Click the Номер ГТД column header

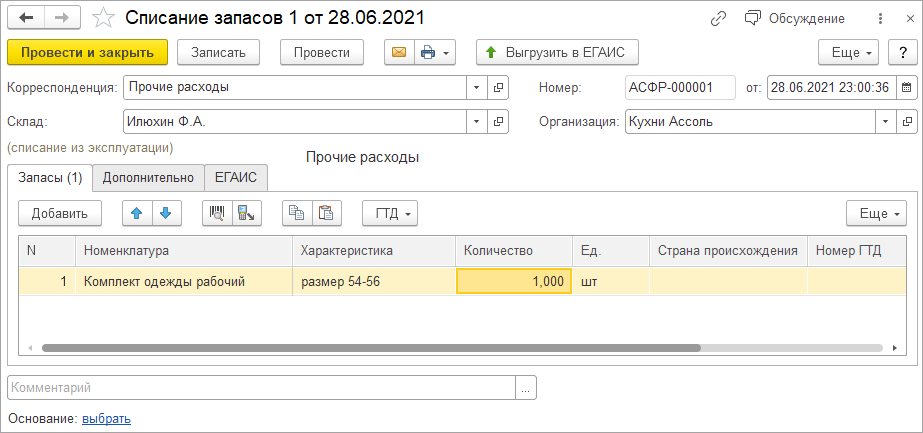pos(856,251)
